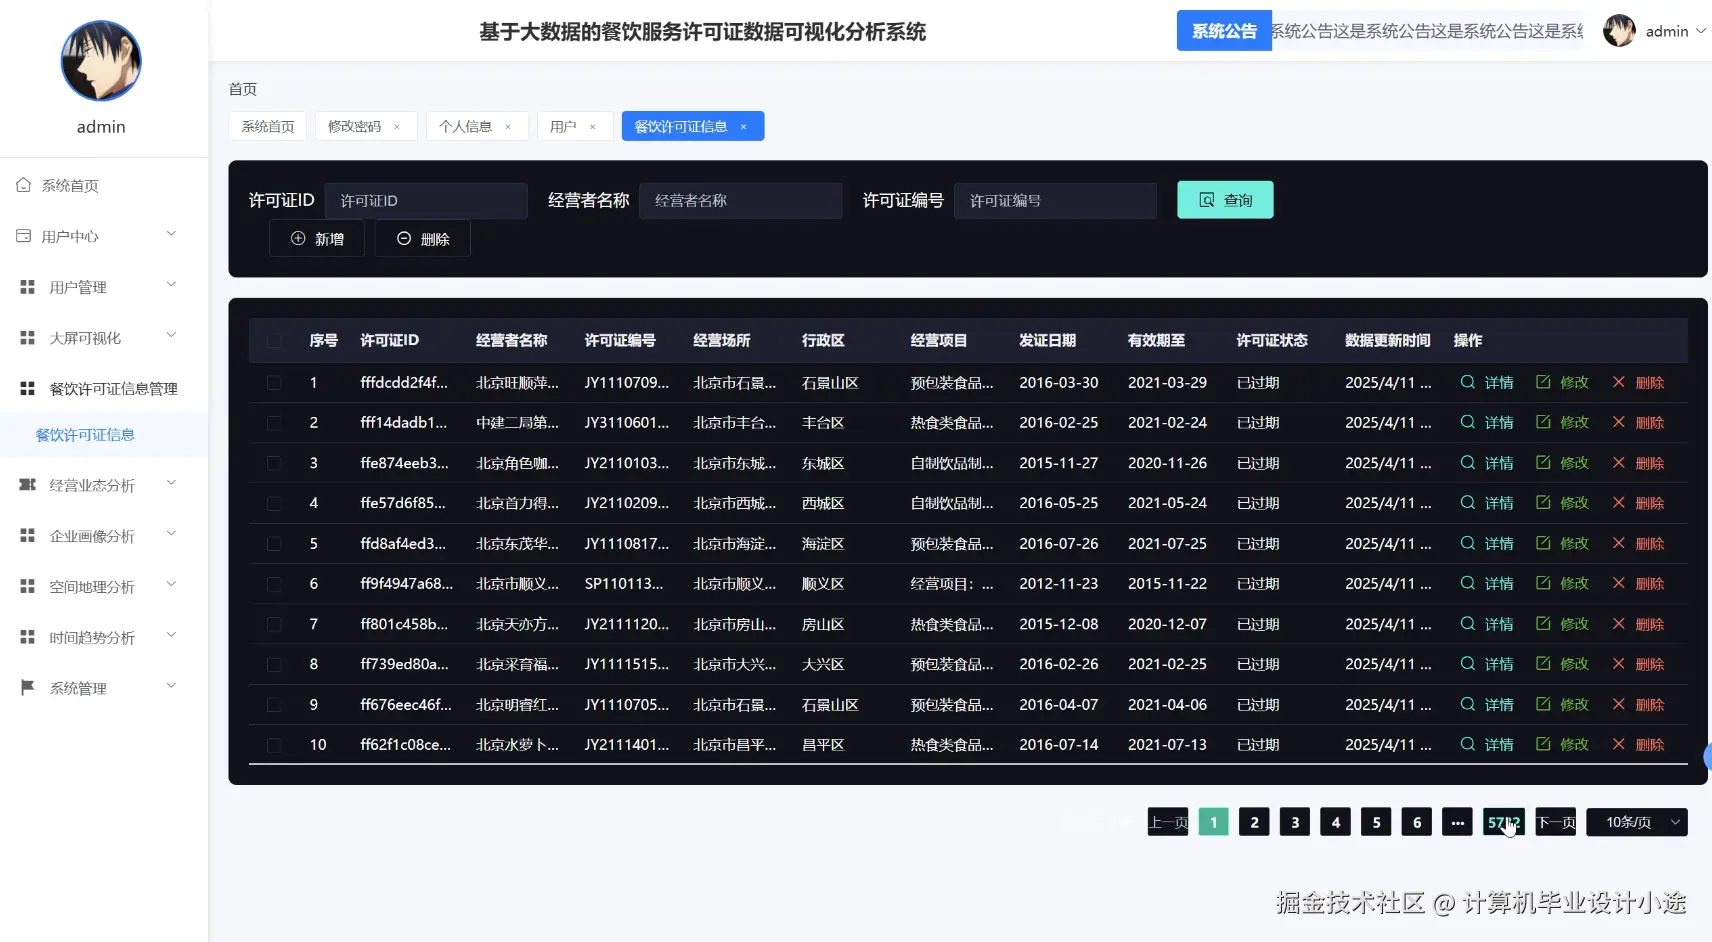The width and height of the screenshot is (1712, 942).
Task: Expand the 系统管理 menu chevron
Action: (171, 686)
